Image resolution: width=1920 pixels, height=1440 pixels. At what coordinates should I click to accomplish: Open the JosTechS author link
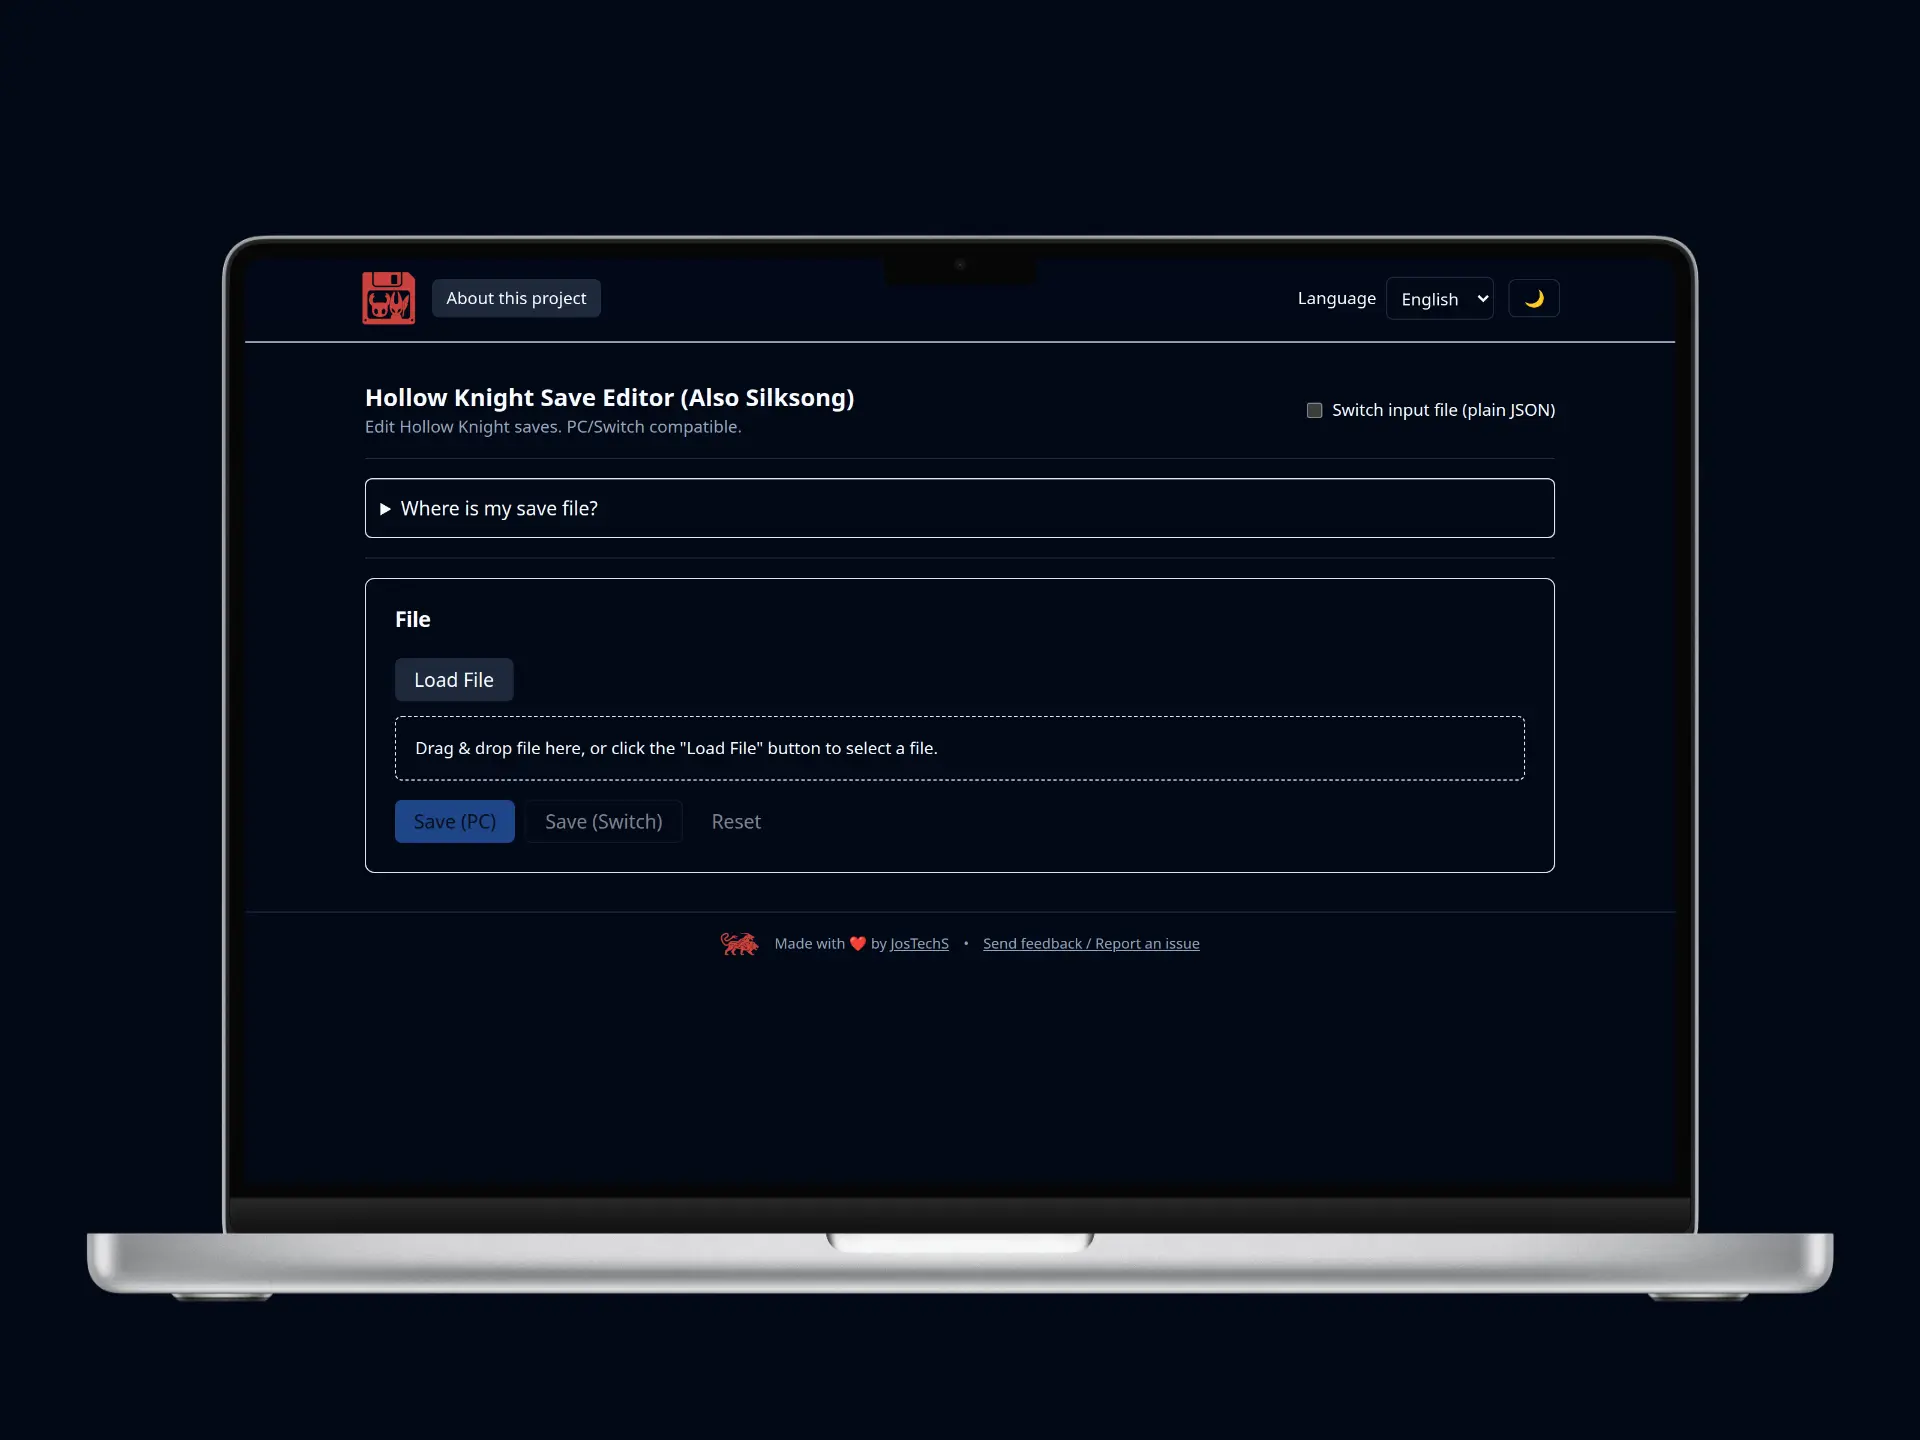point(918,944)
